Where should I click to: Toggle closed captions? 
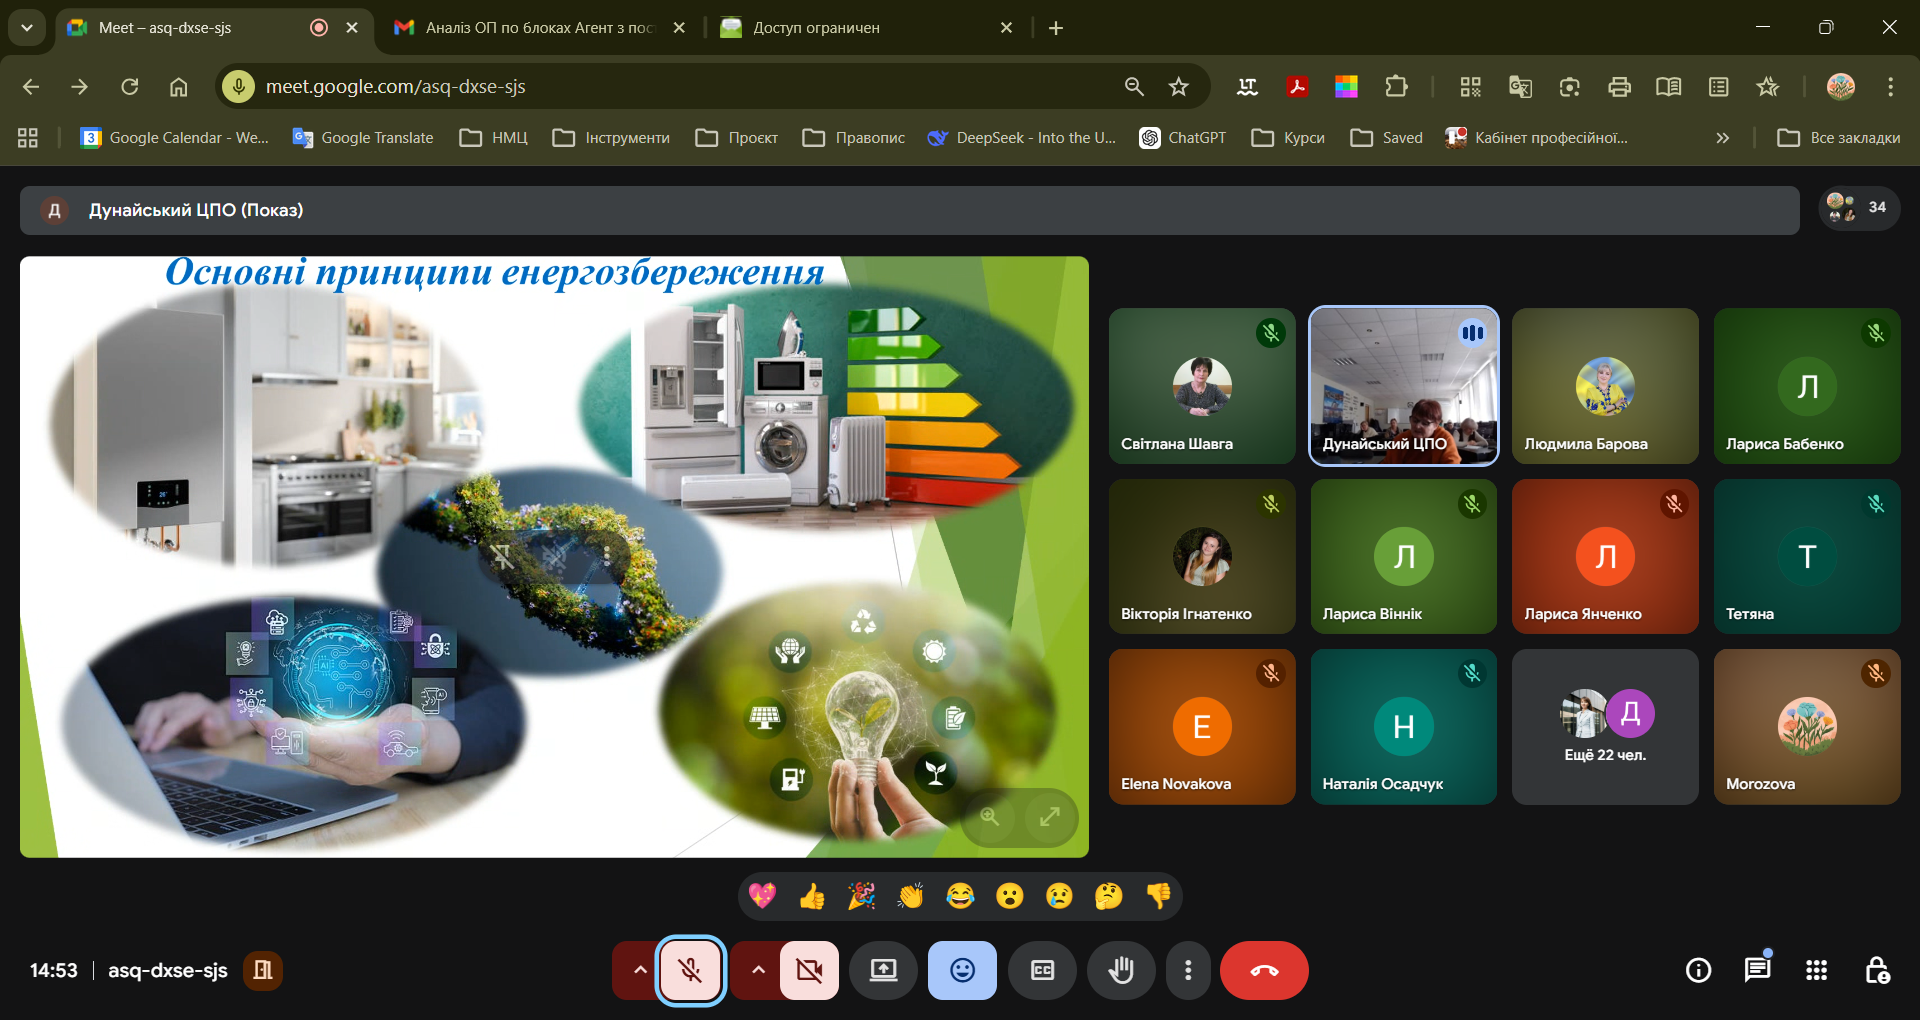pyautogui.click(x=1042, y=970)
